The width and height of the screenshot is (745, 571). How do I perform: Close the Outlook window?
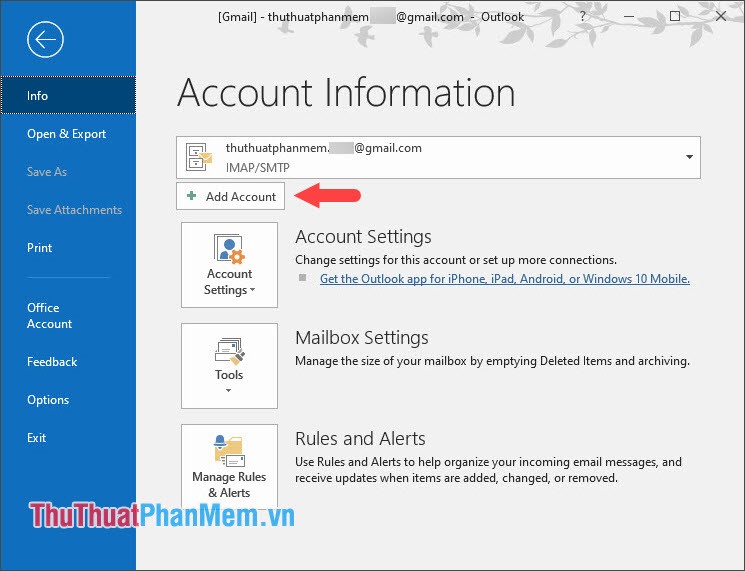coord(721,17)
